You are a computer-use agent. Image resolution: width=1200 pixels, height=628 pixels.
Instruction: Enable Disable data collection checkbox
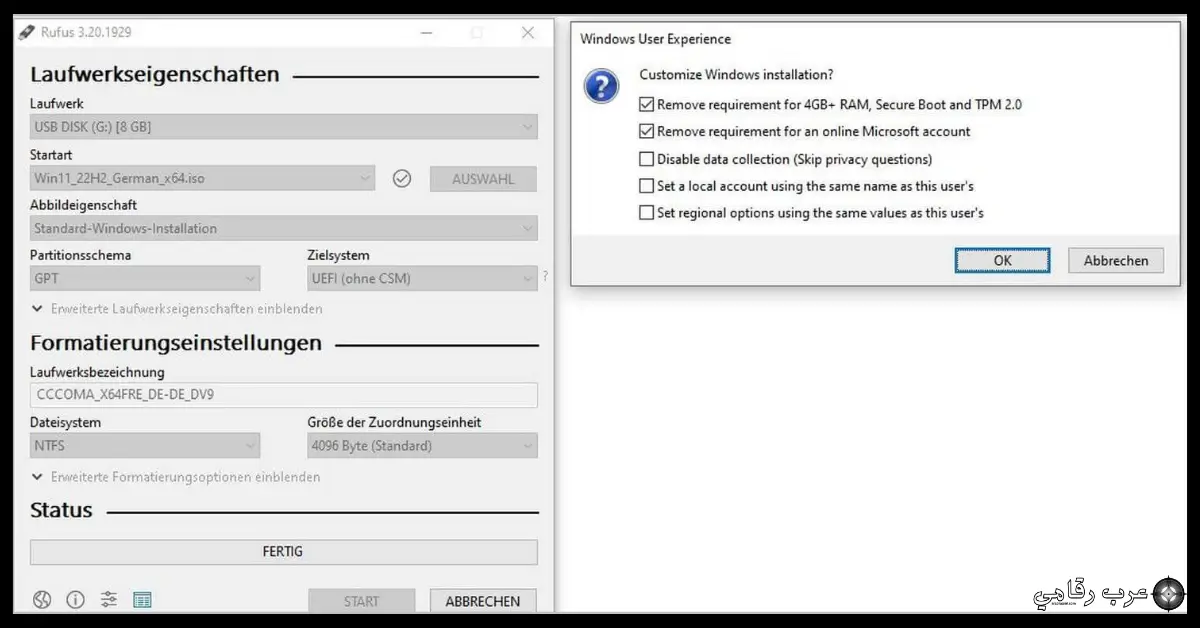point(647,159)
